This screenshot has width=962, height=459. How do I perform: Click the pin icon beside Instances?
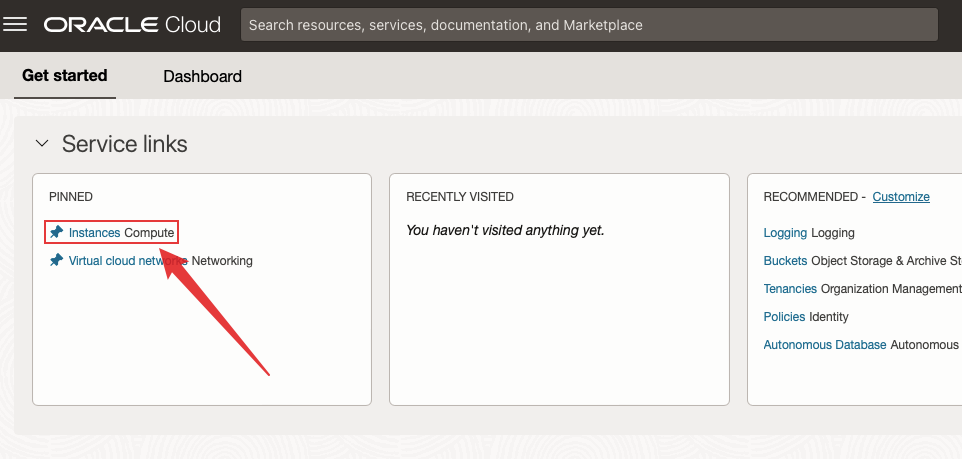click(x=57, y=232)
